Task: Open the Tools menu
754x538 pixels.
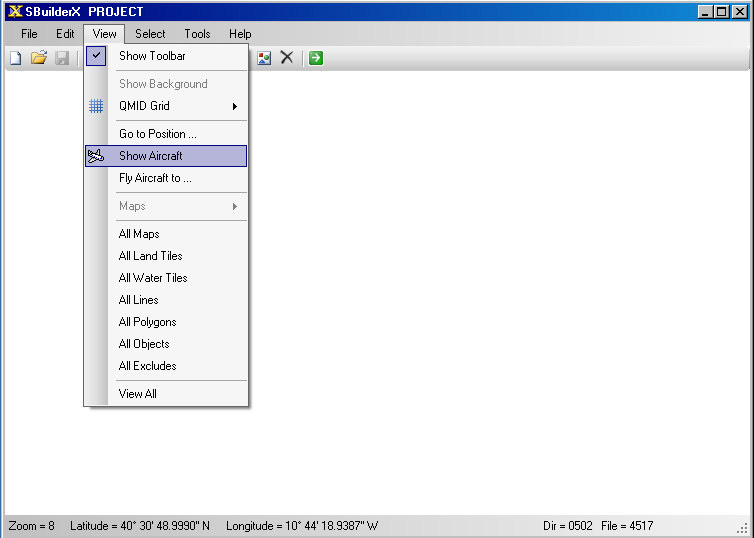Action: (x=197, y=34)
